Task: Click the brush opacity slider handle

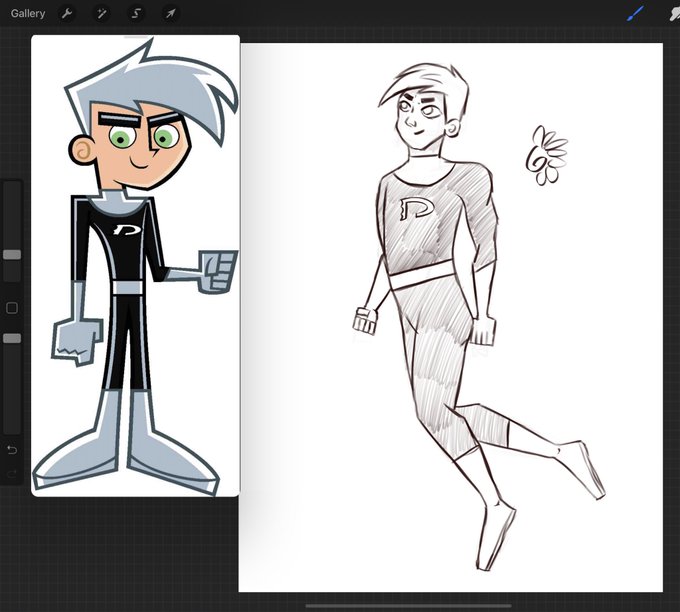Action: point(12,338)
